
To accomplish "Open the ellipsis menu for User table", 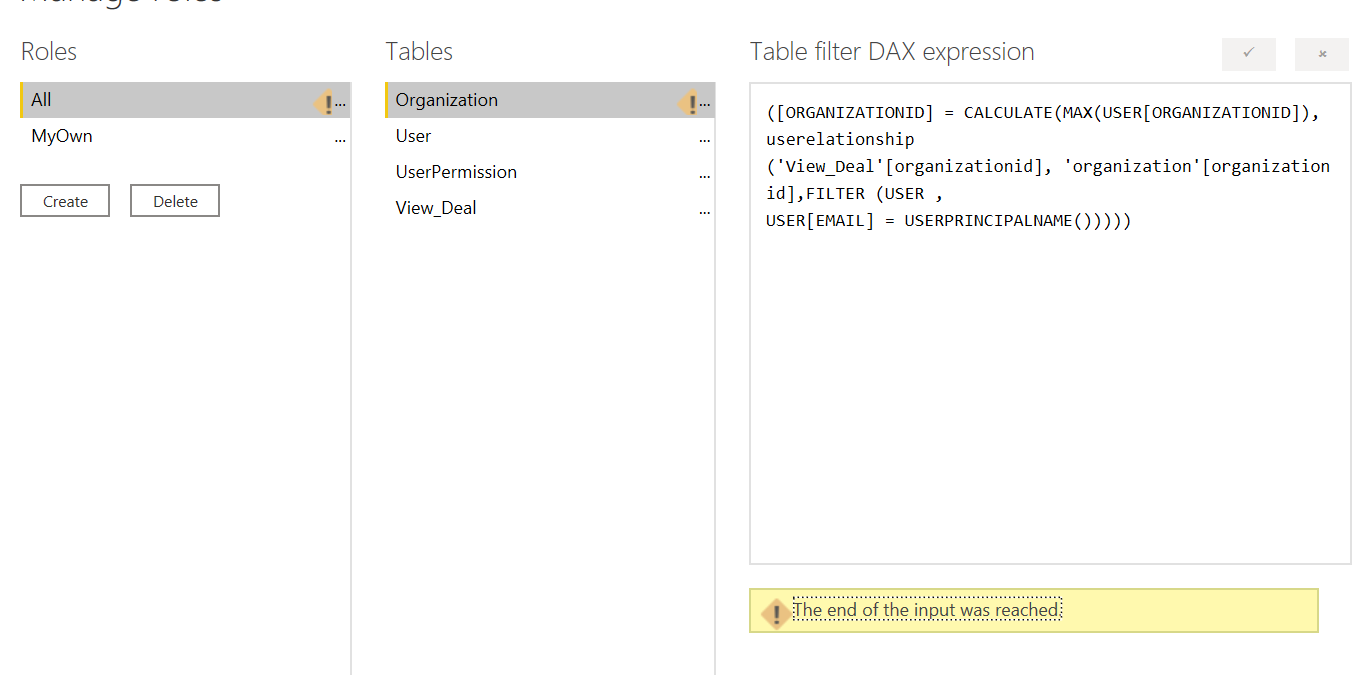I will (705, 140).
